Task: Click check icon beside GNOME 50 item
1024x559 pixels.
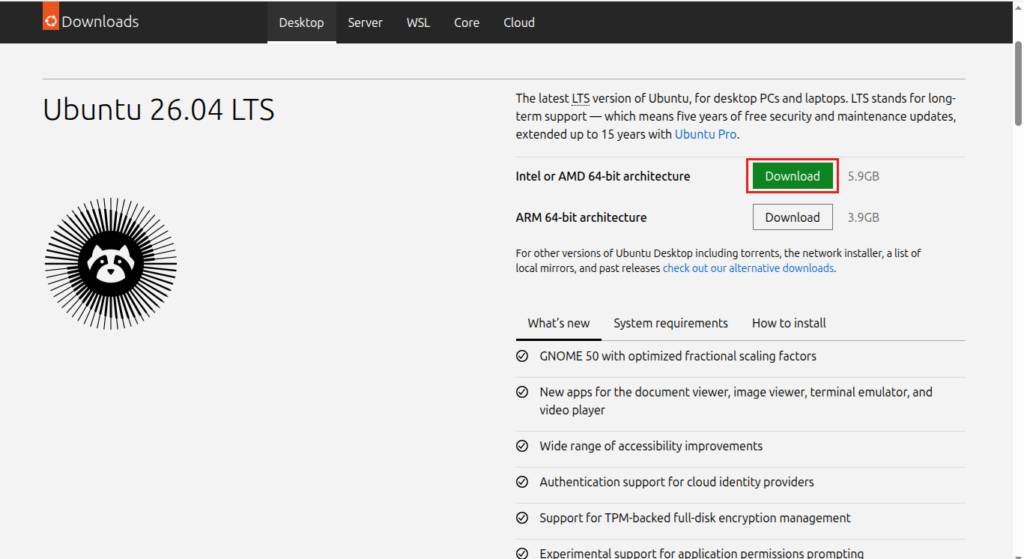Action: (x=522, y=356)
